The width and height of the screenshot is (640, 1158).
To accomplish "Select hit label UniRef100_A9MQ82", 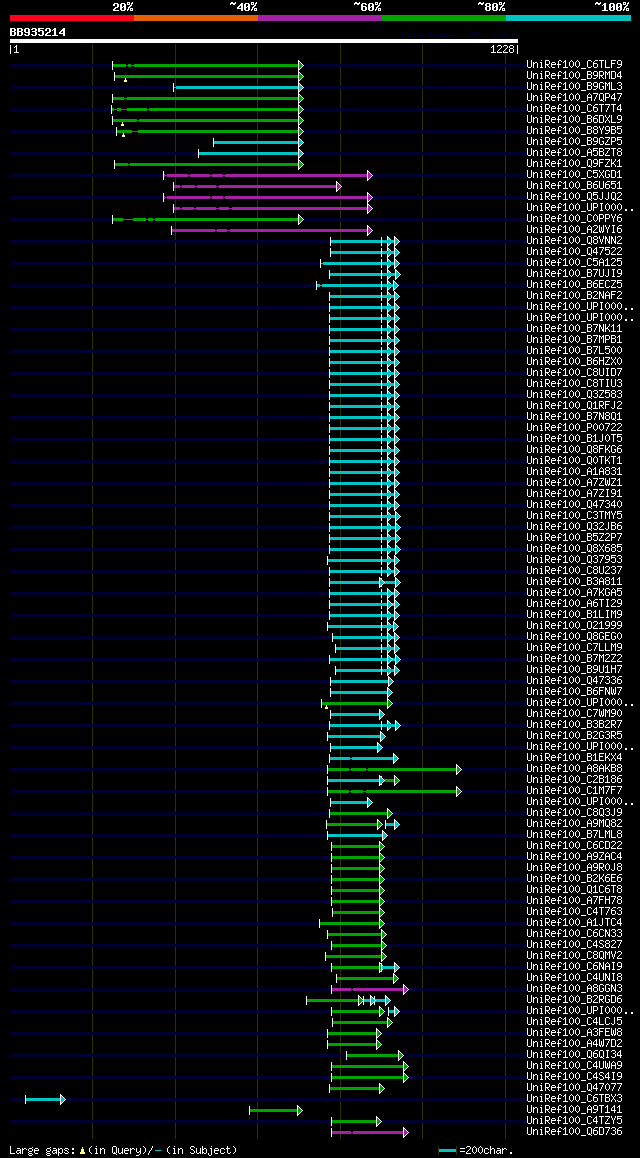I will point(574,823).
